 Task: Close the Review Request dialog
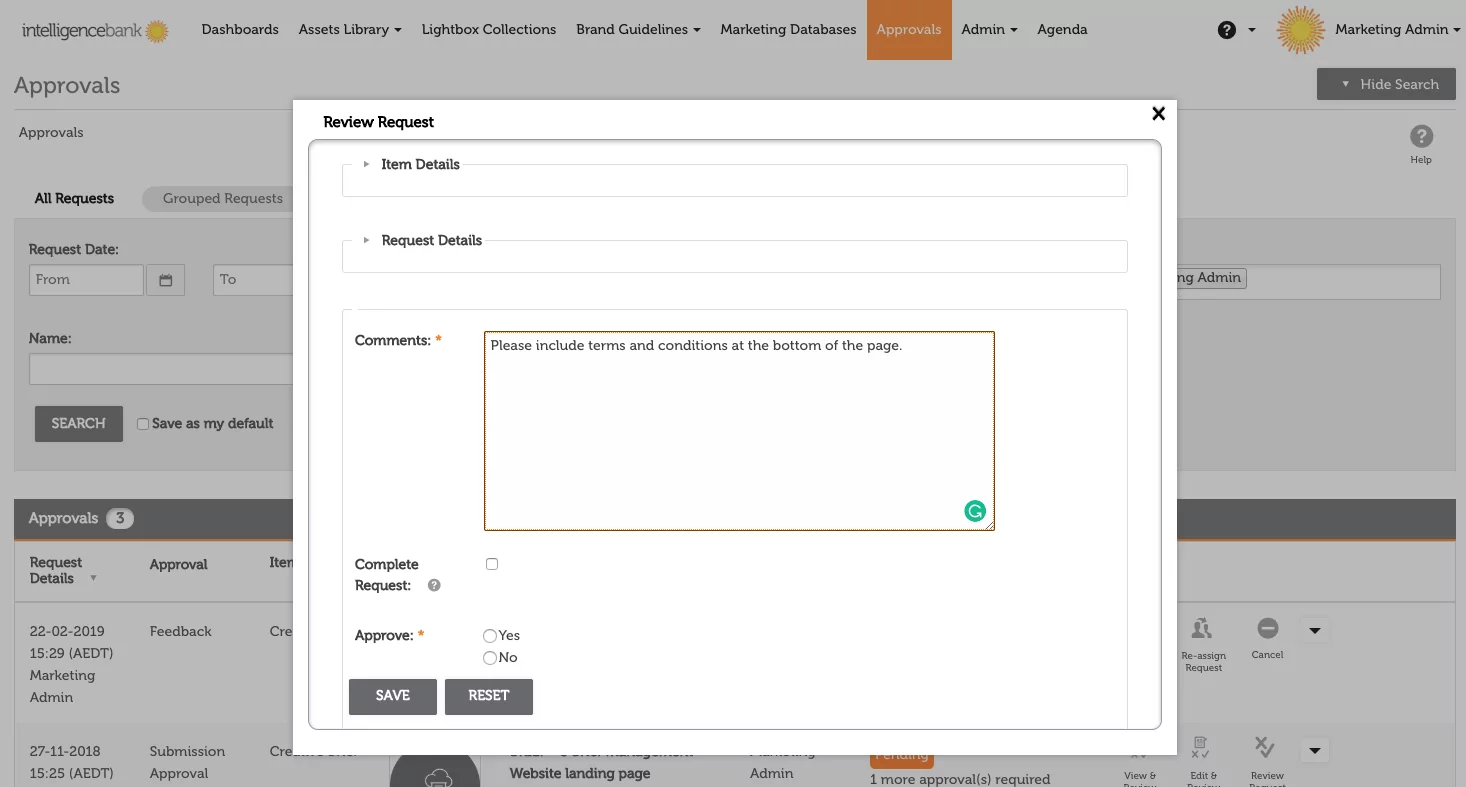[1158, 114]
